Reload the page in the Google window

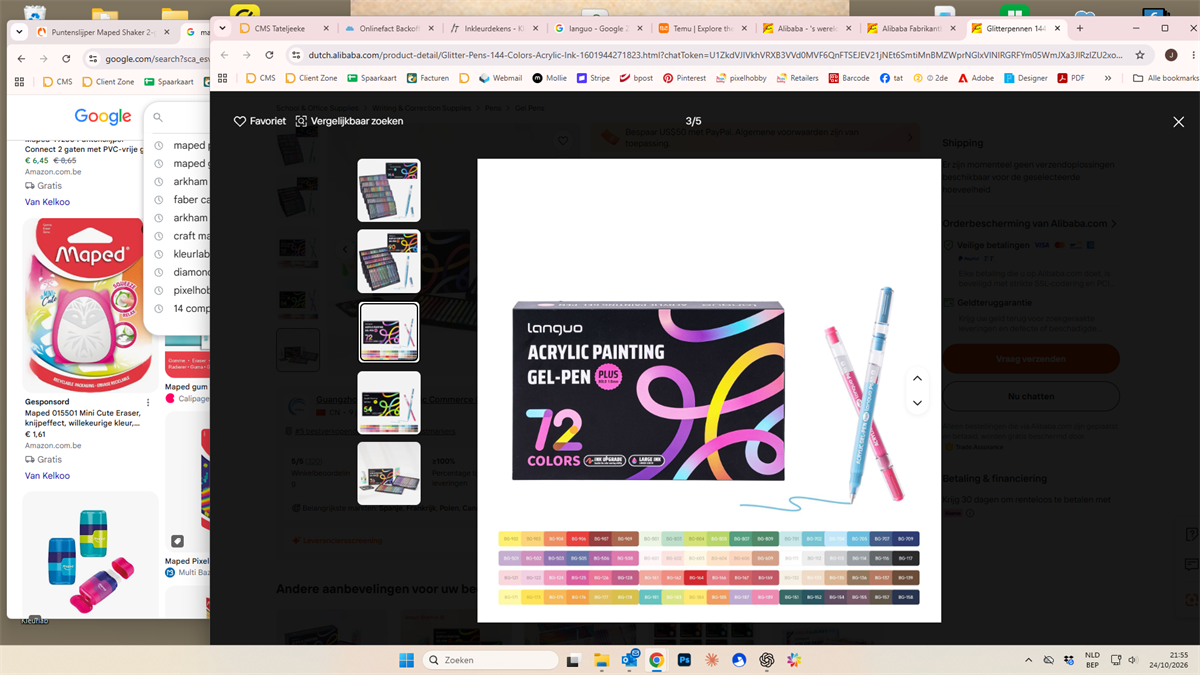point(65,59)
